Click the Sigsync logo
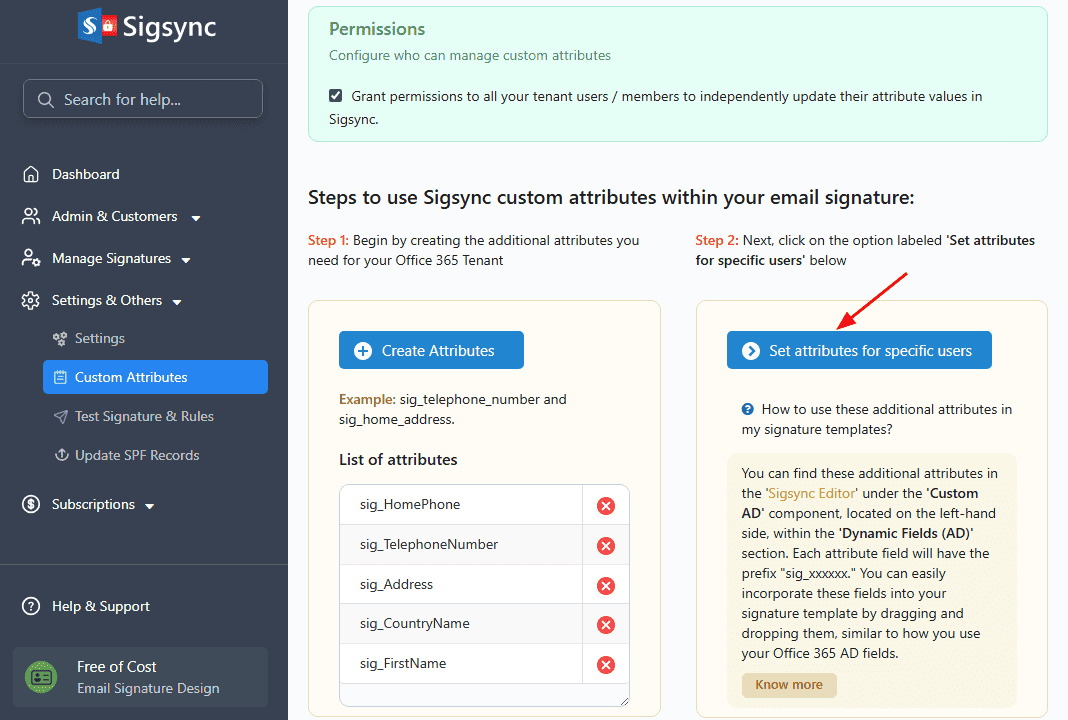The width and height of the screenshot is (1068, 720). pos(146,27)
